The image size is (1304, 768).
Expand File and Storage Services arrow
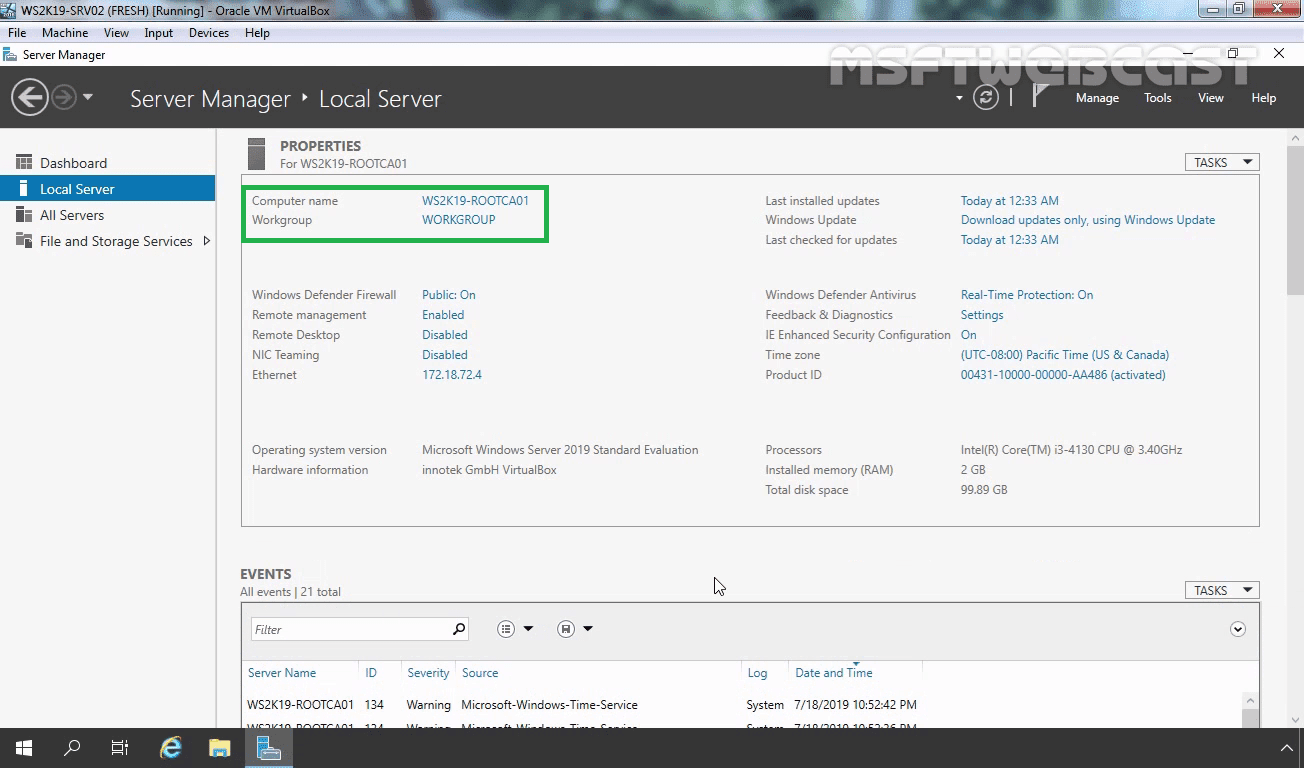pos(207,241)
